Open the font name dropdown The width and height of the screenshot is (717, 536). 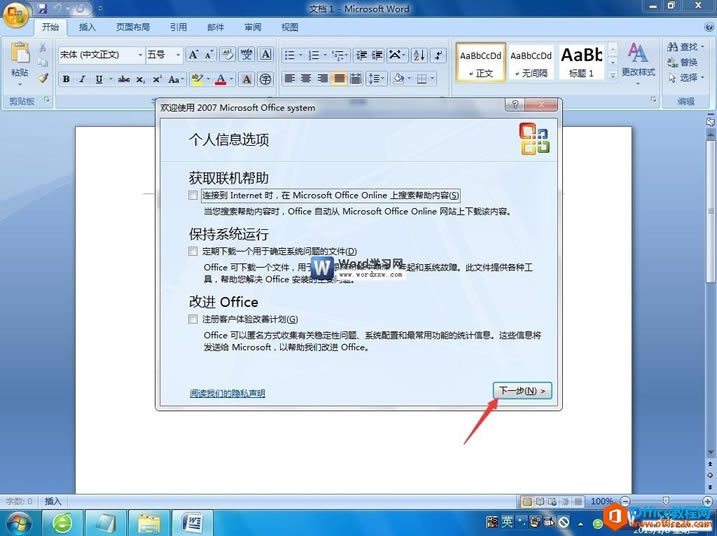coord(140,55)
